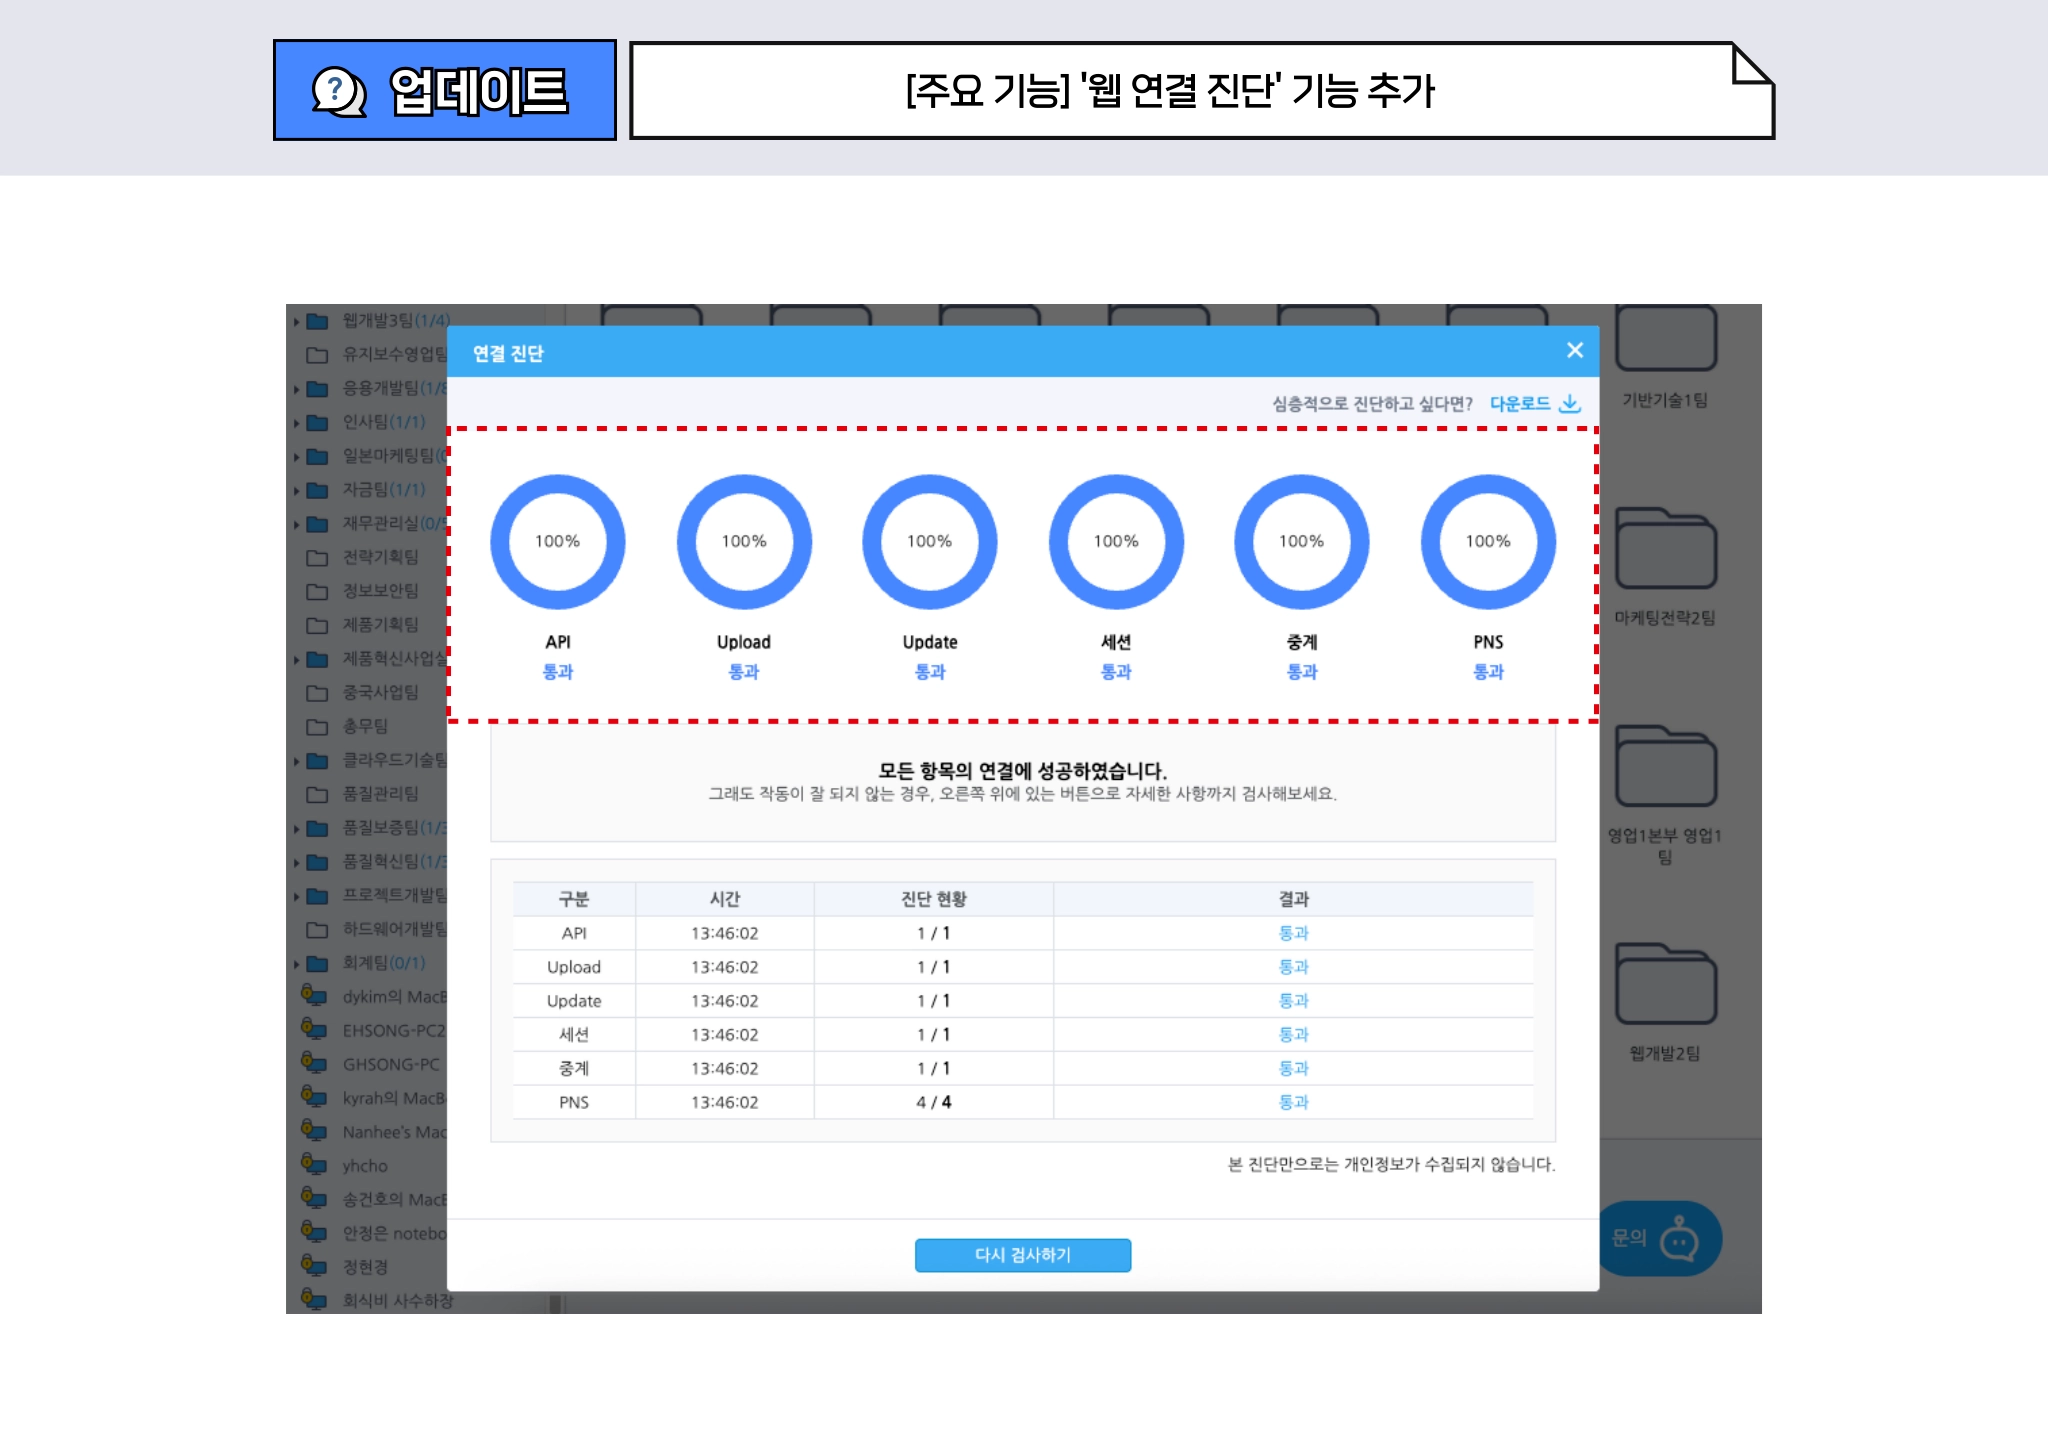
Task: Click the 다시 검사하기 button
Action: click(x=1022, y=1255)
